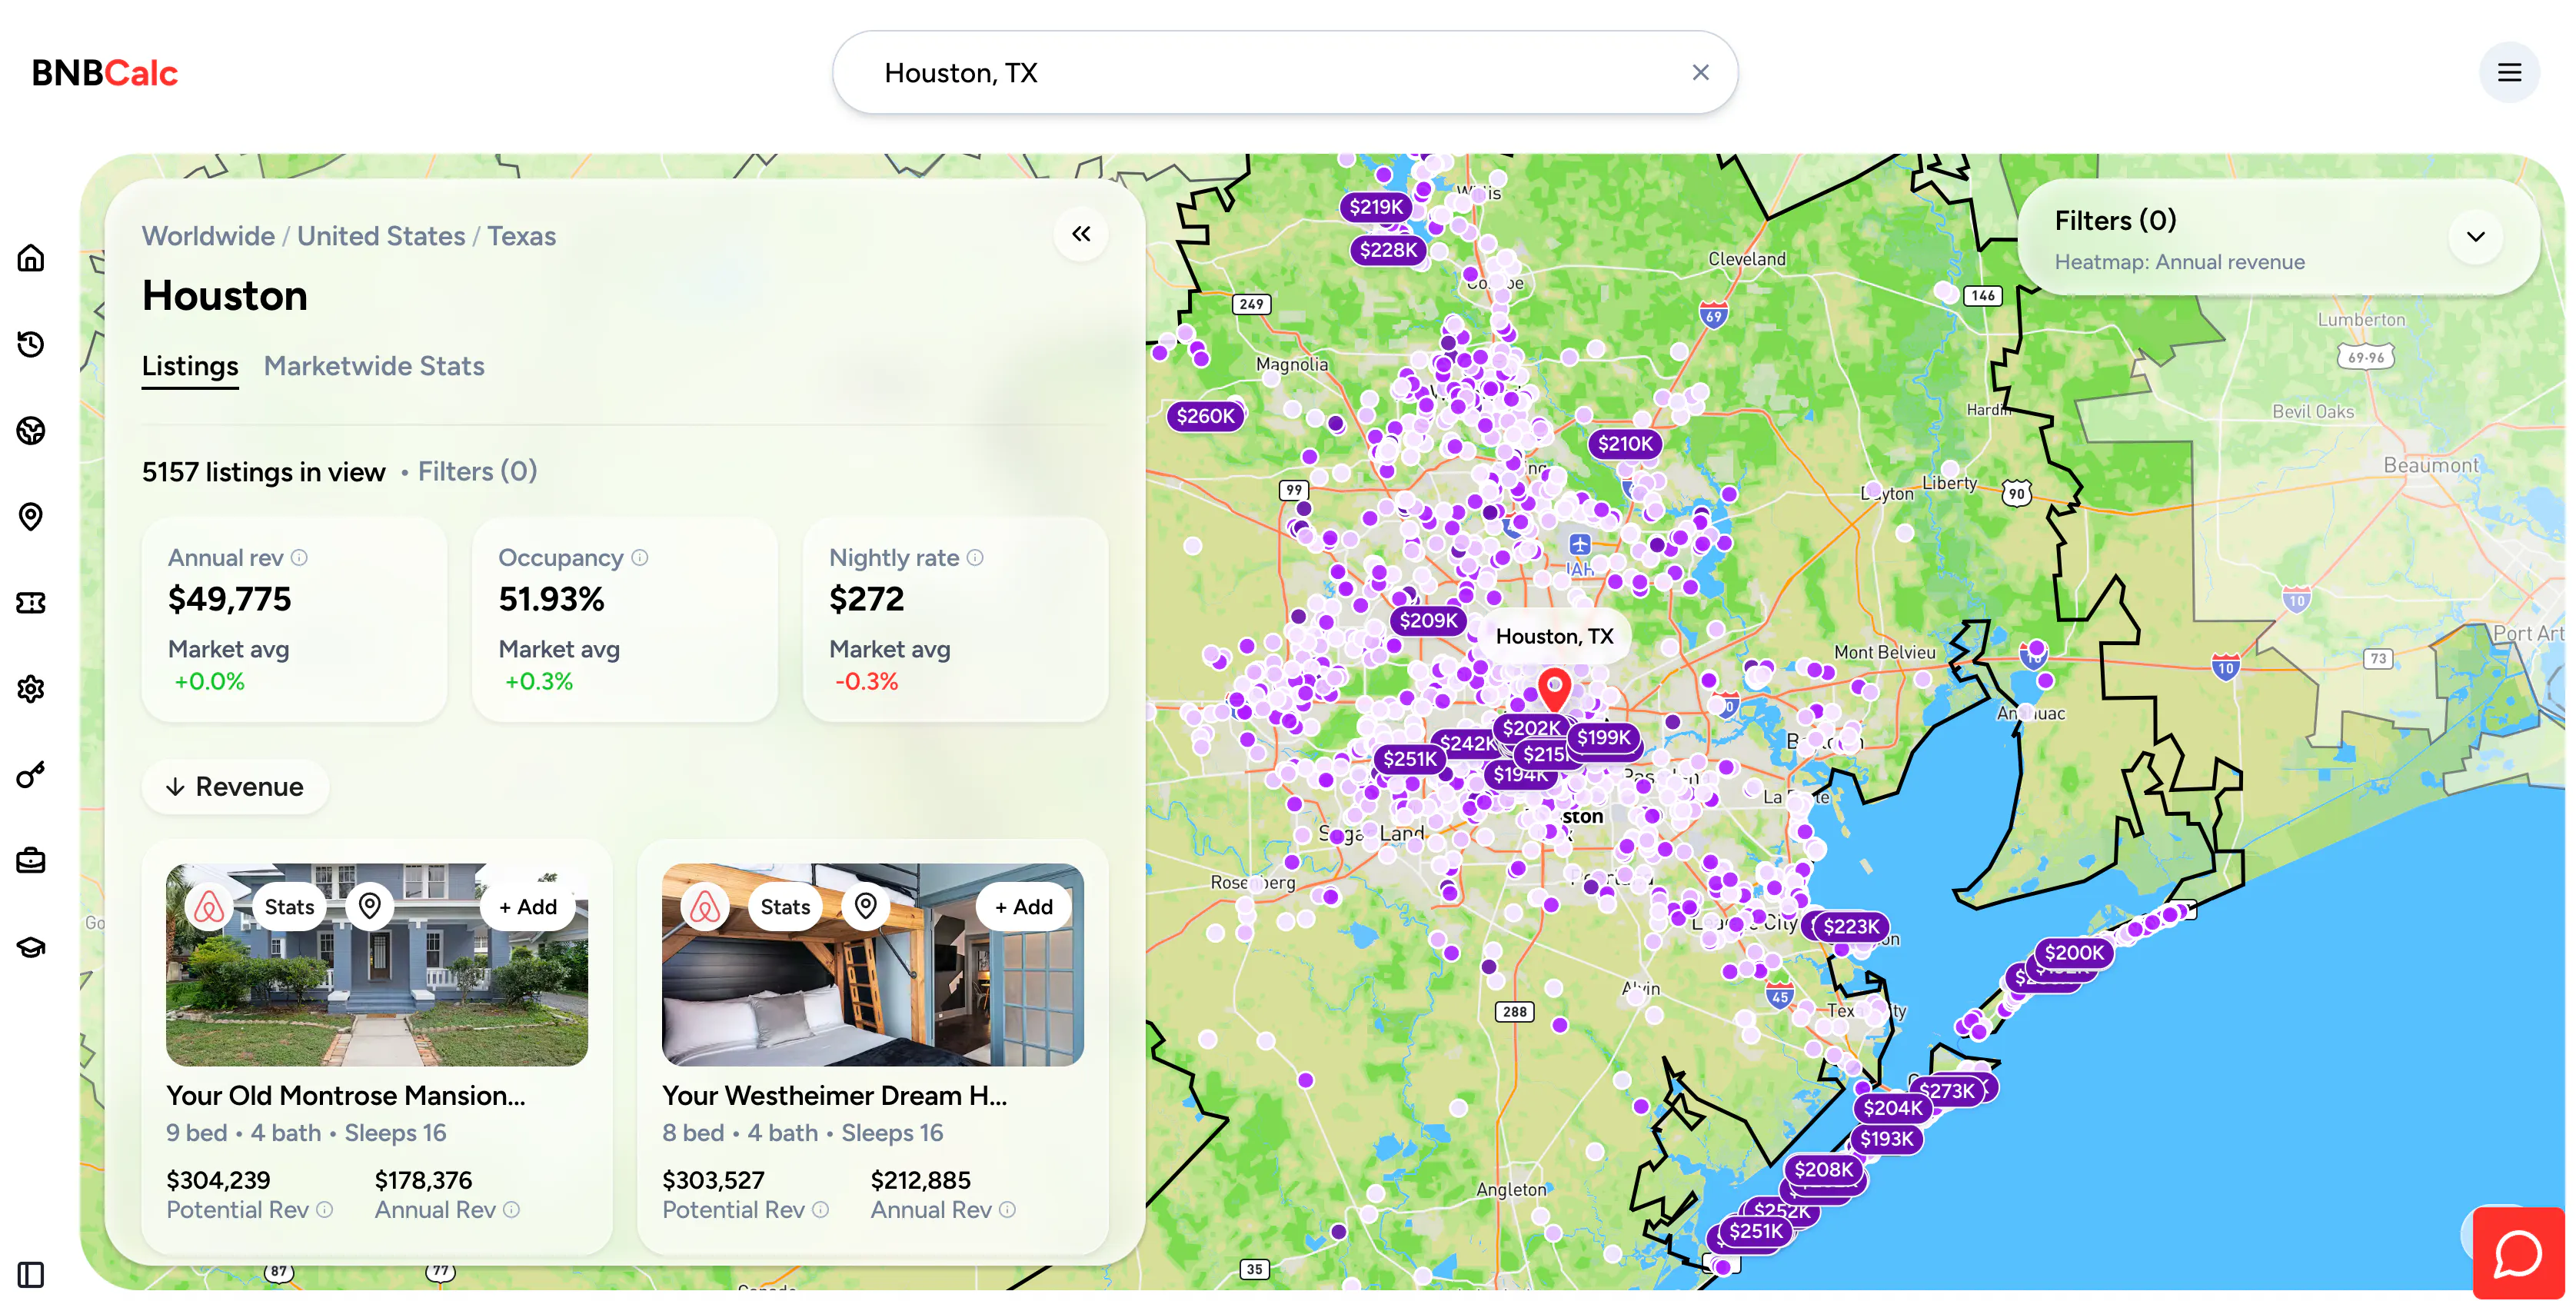
Task: Collapse the Houston listings panel
Action: (x=1081, y=234)
